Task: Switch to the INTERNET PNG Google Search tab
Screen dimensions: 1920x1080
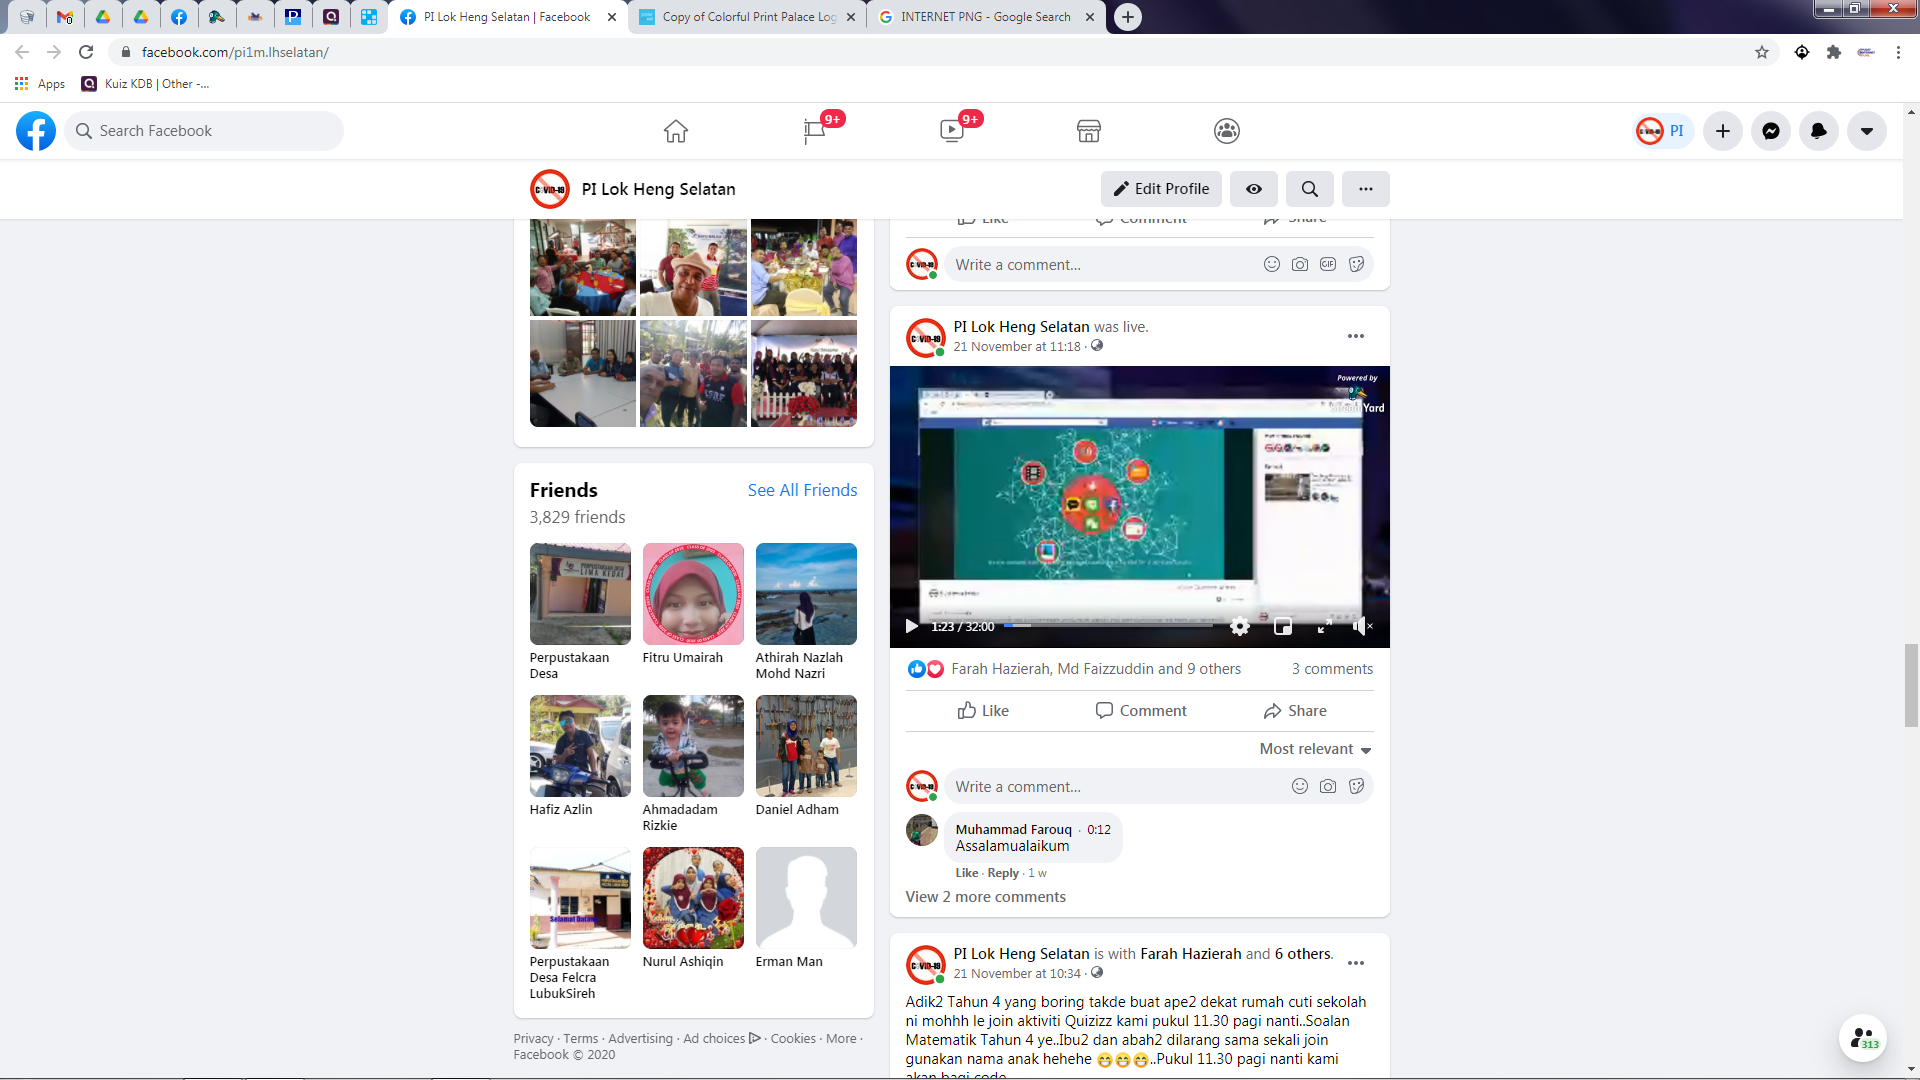Action: [985, 17]
